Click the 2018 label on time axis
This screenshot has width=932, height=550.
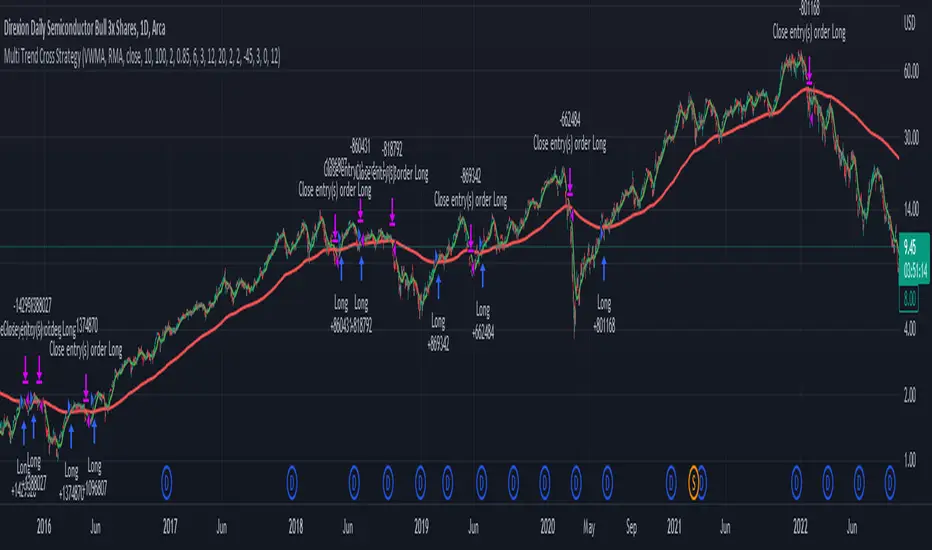pos(295,526)
